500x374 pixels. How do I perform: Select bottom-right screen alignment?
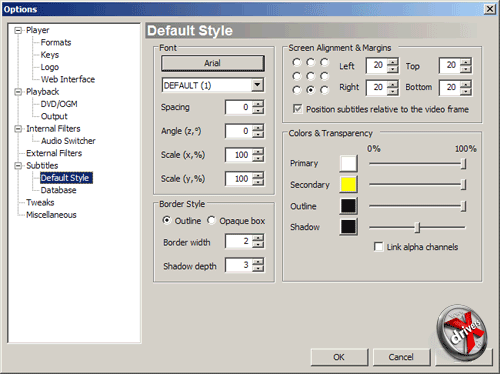point(324,90)
